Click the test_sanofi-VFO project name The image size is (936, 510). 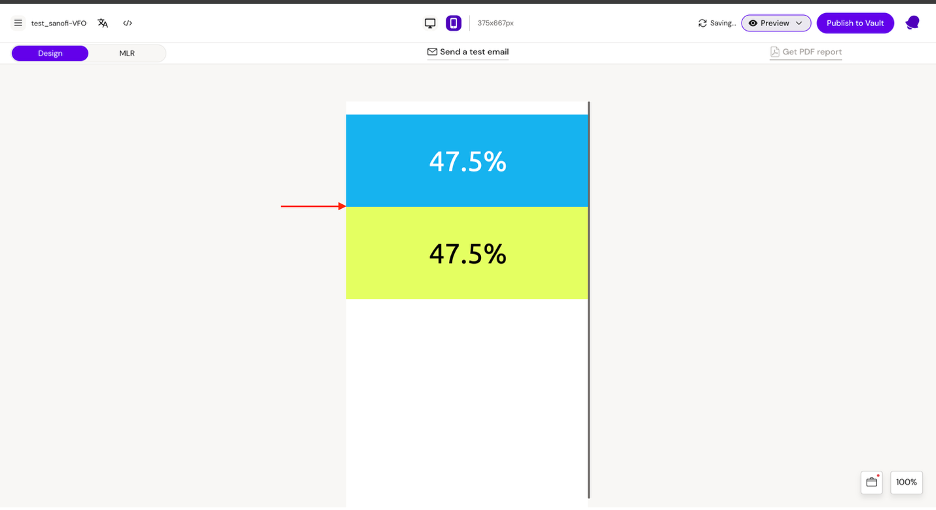59,23
